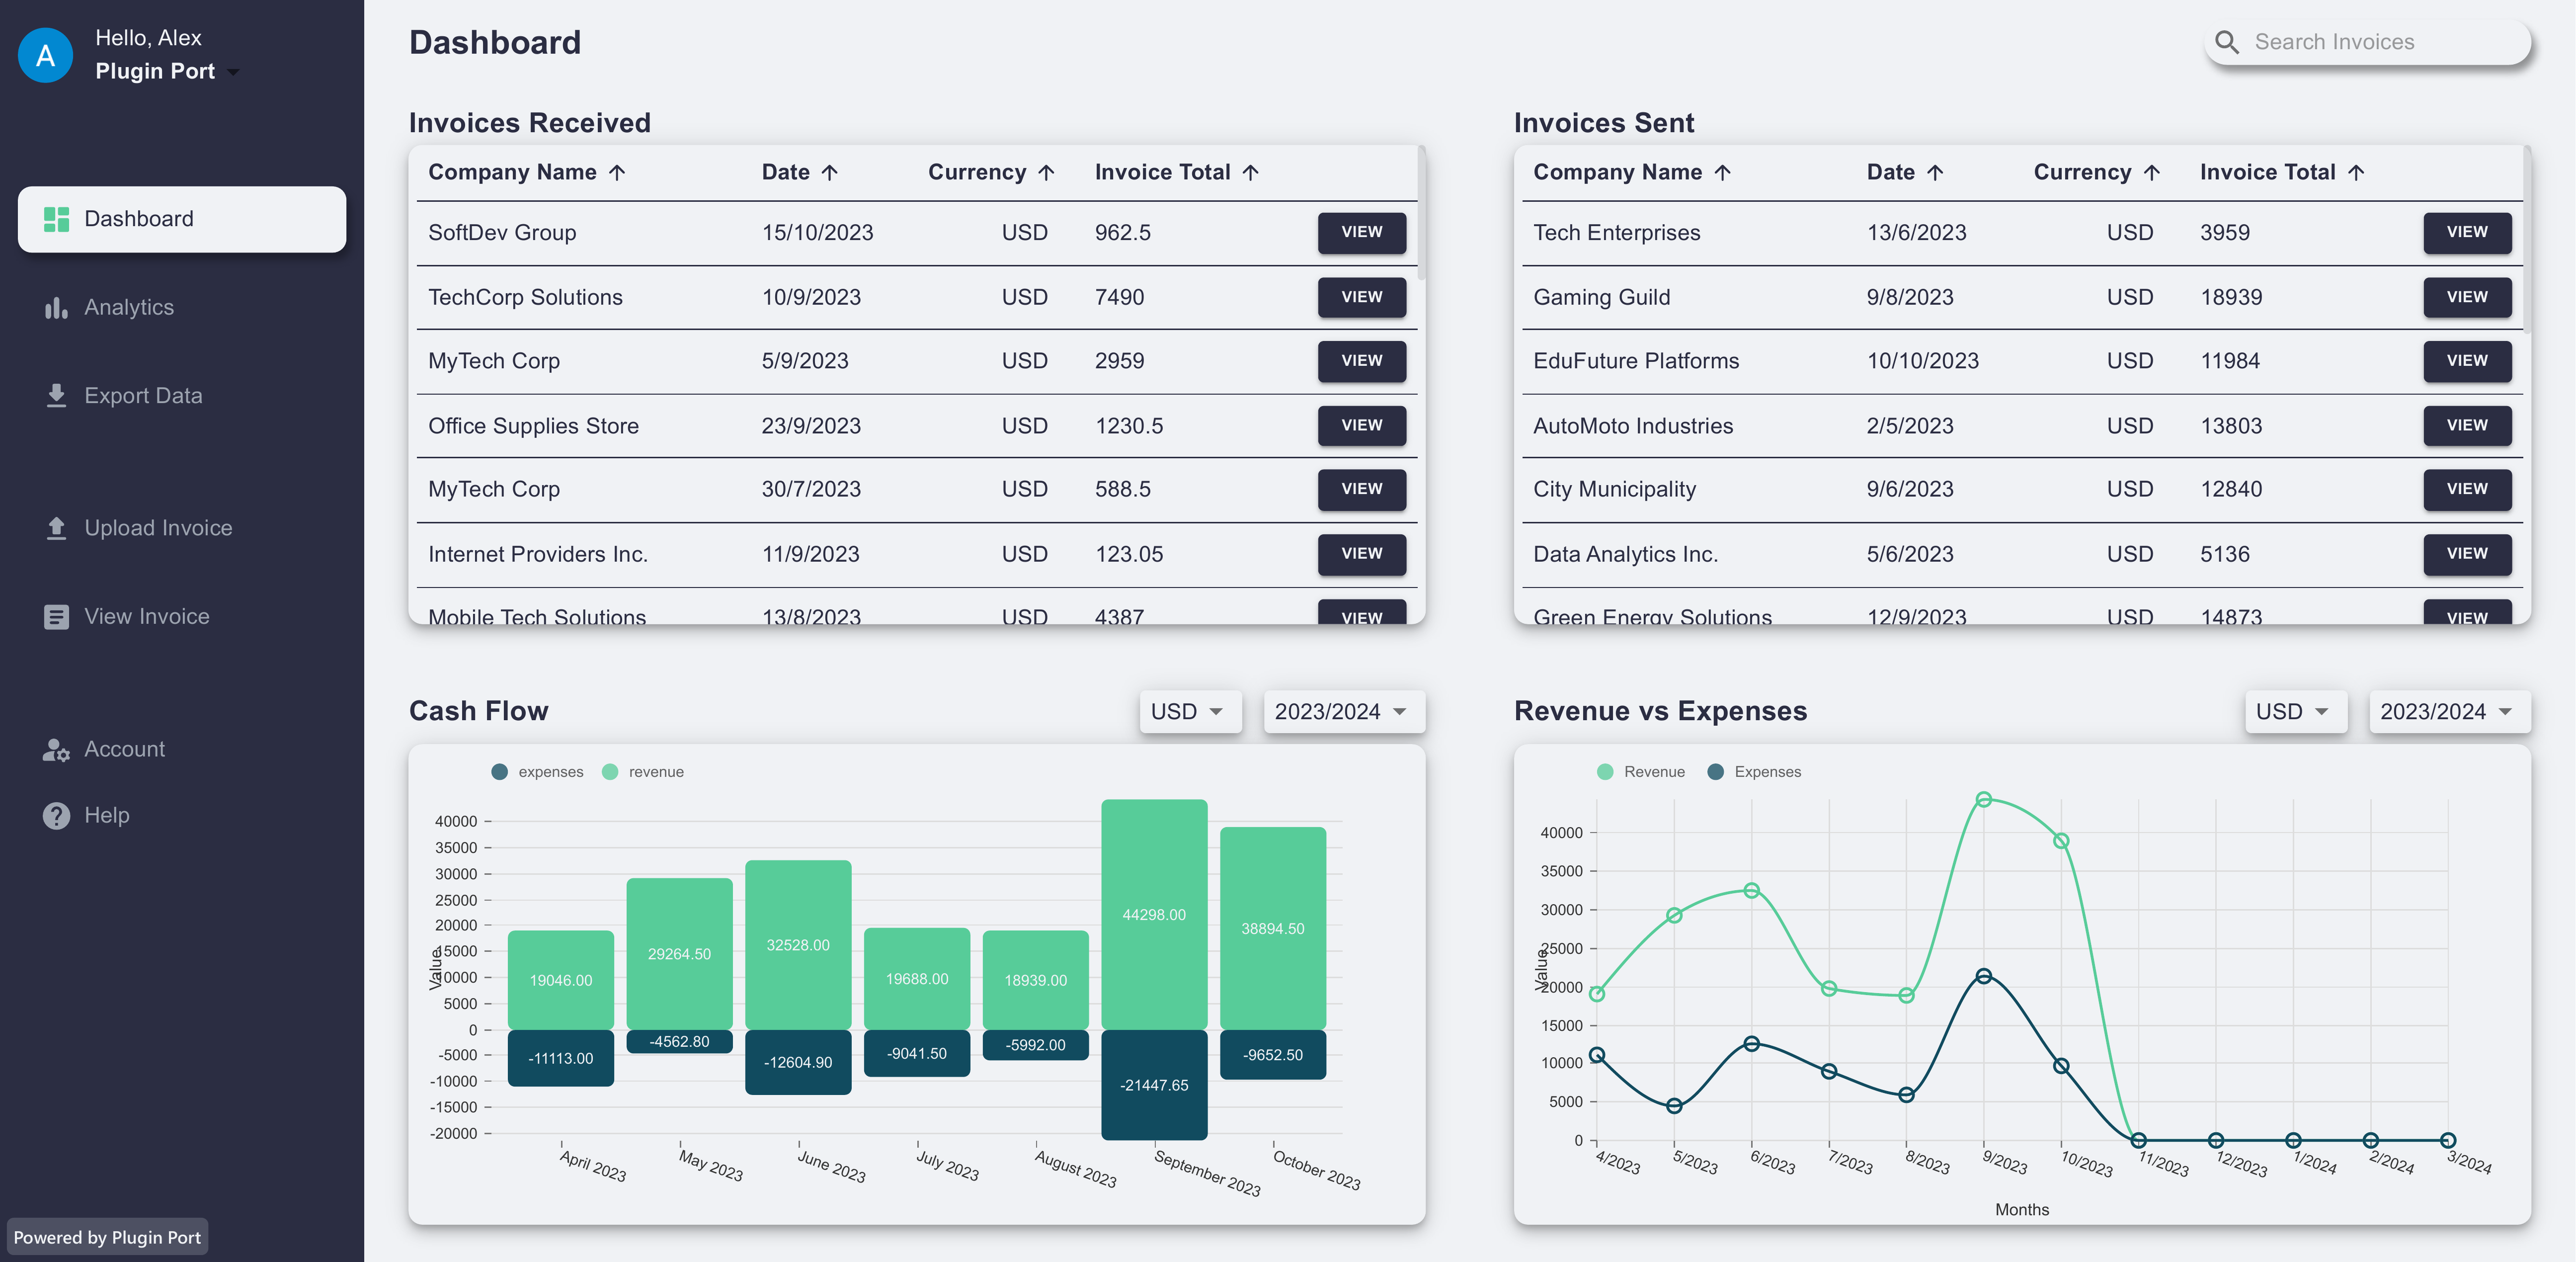Click the Export Data download icon
This screenshot has height=1262, width=2576.
click(x=56, y=396)
